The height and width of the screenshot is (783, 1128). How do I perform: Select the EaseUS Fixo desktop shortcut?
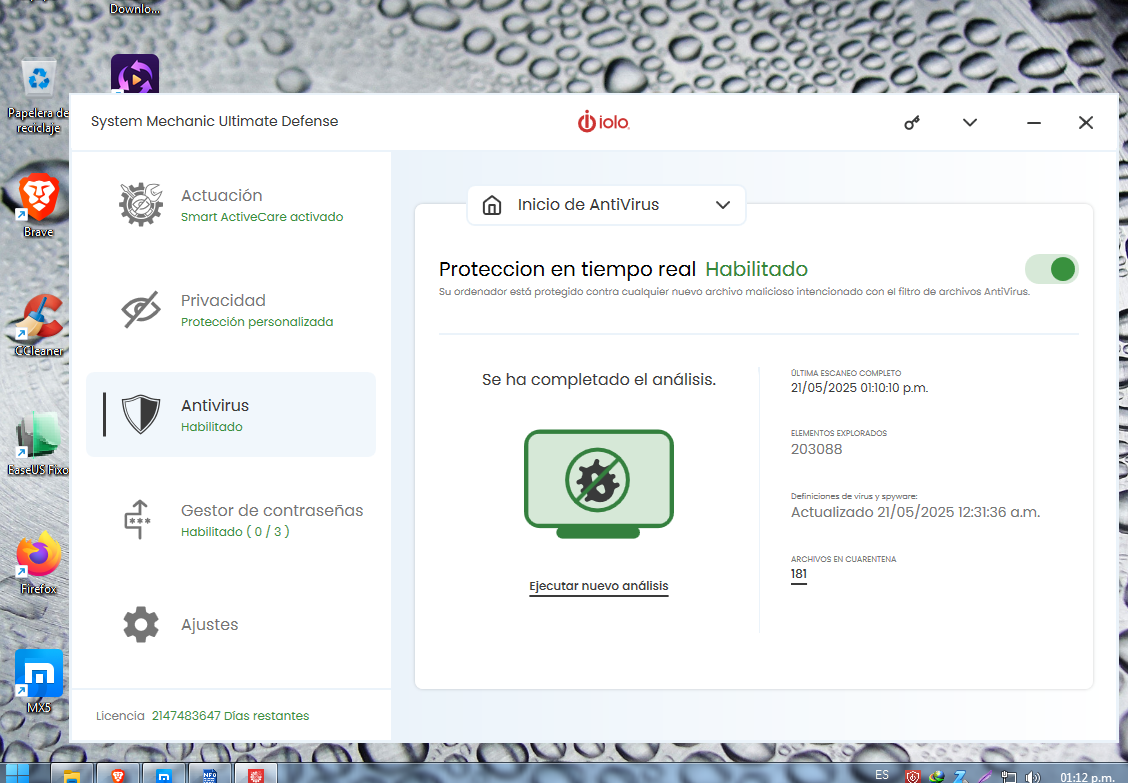pos(38,444)
